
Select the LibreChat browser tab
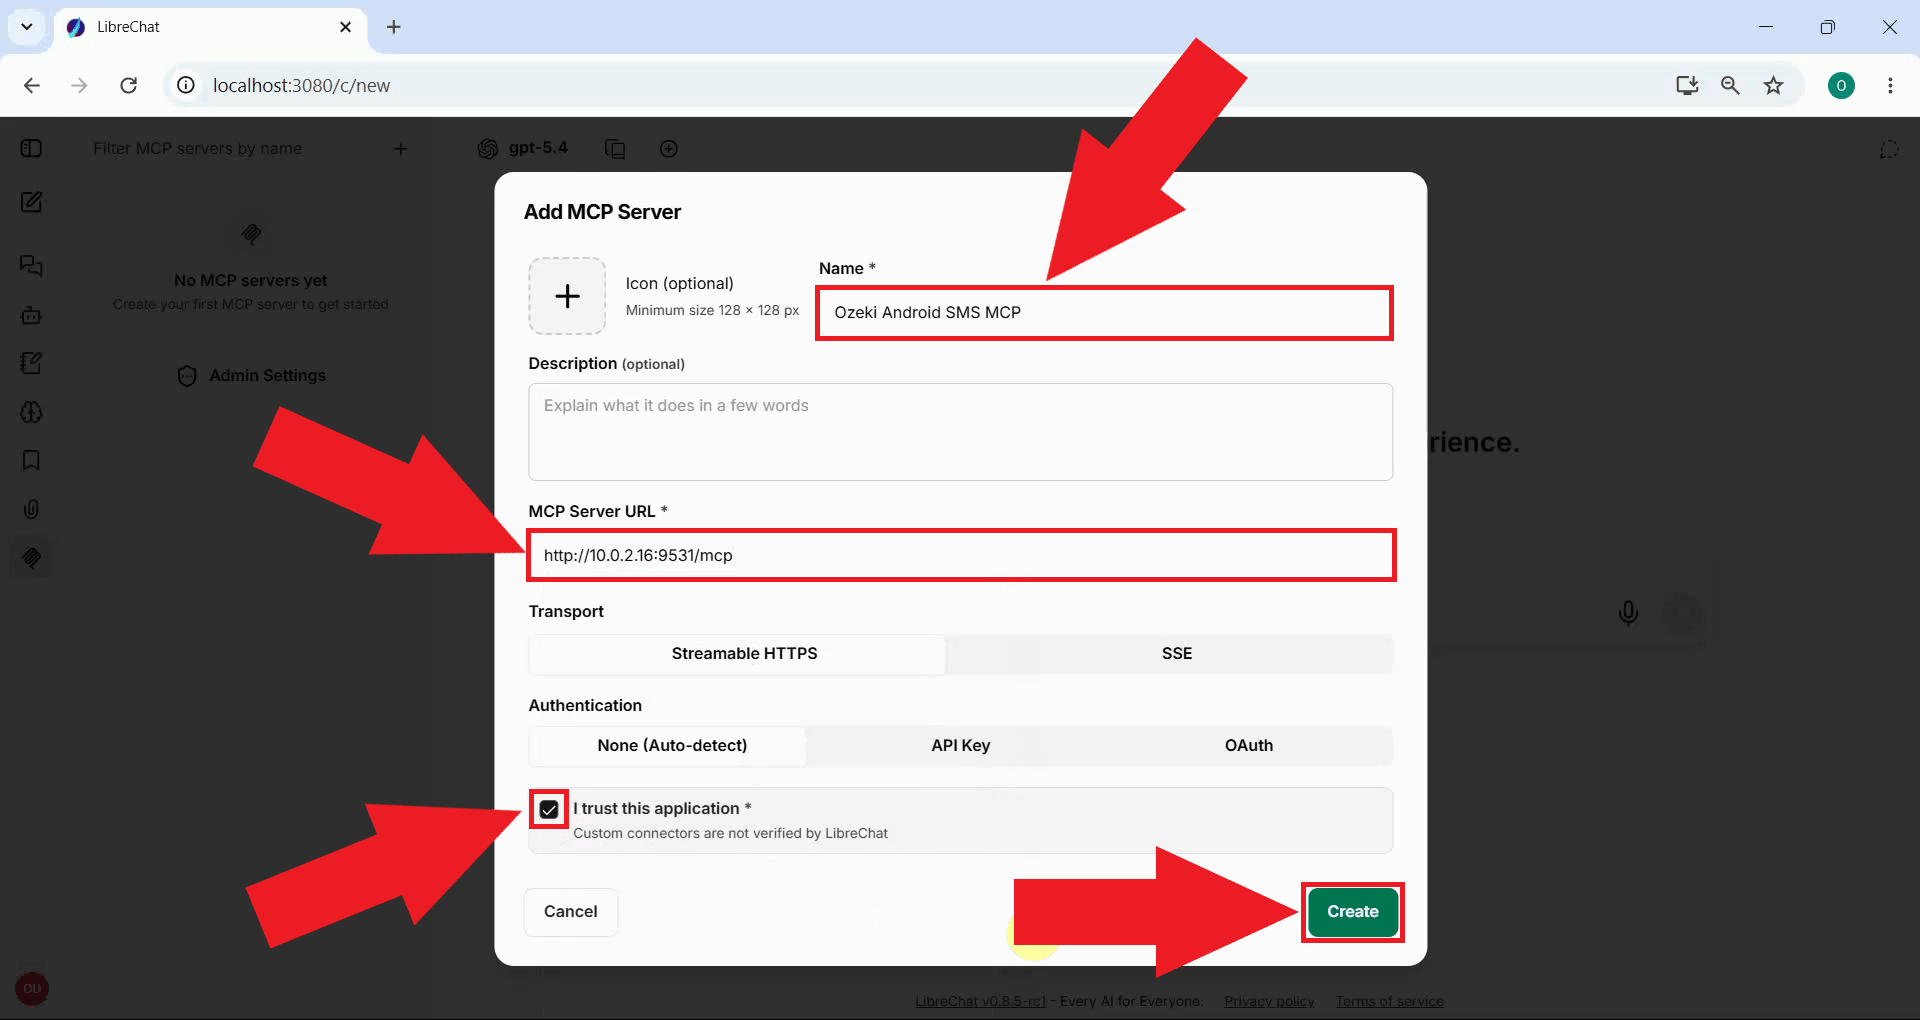[x=210, y=27]
